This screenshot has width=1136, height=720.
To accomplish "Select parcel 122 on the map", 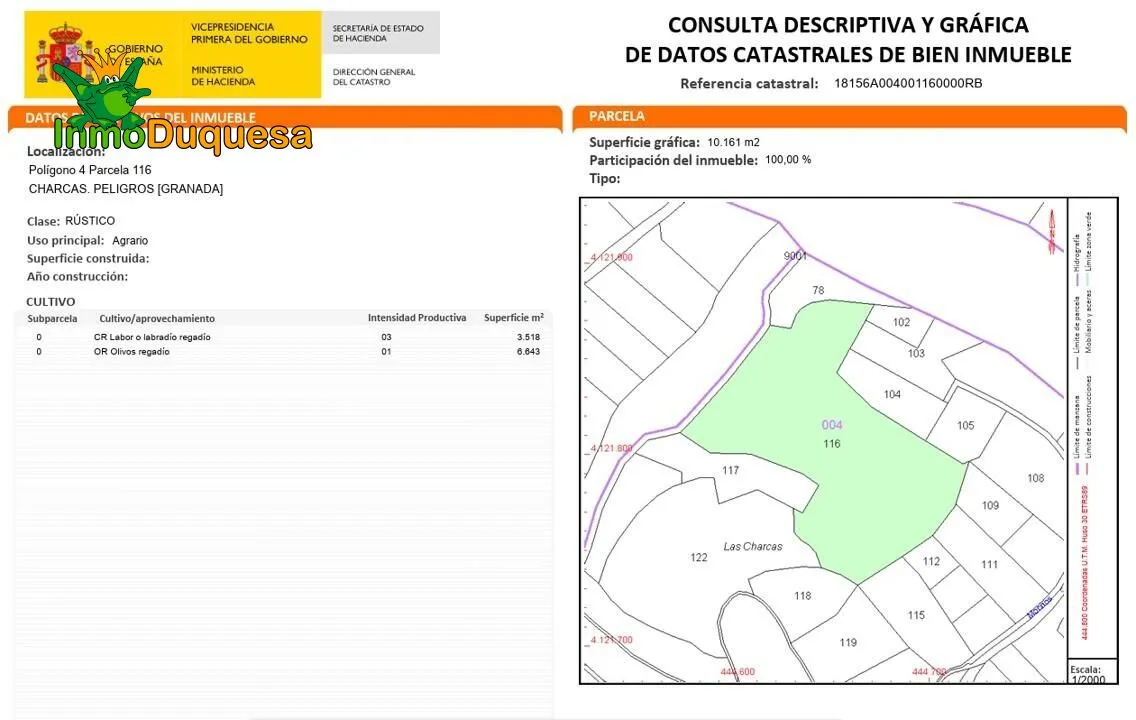I will (x=699, y=557).
